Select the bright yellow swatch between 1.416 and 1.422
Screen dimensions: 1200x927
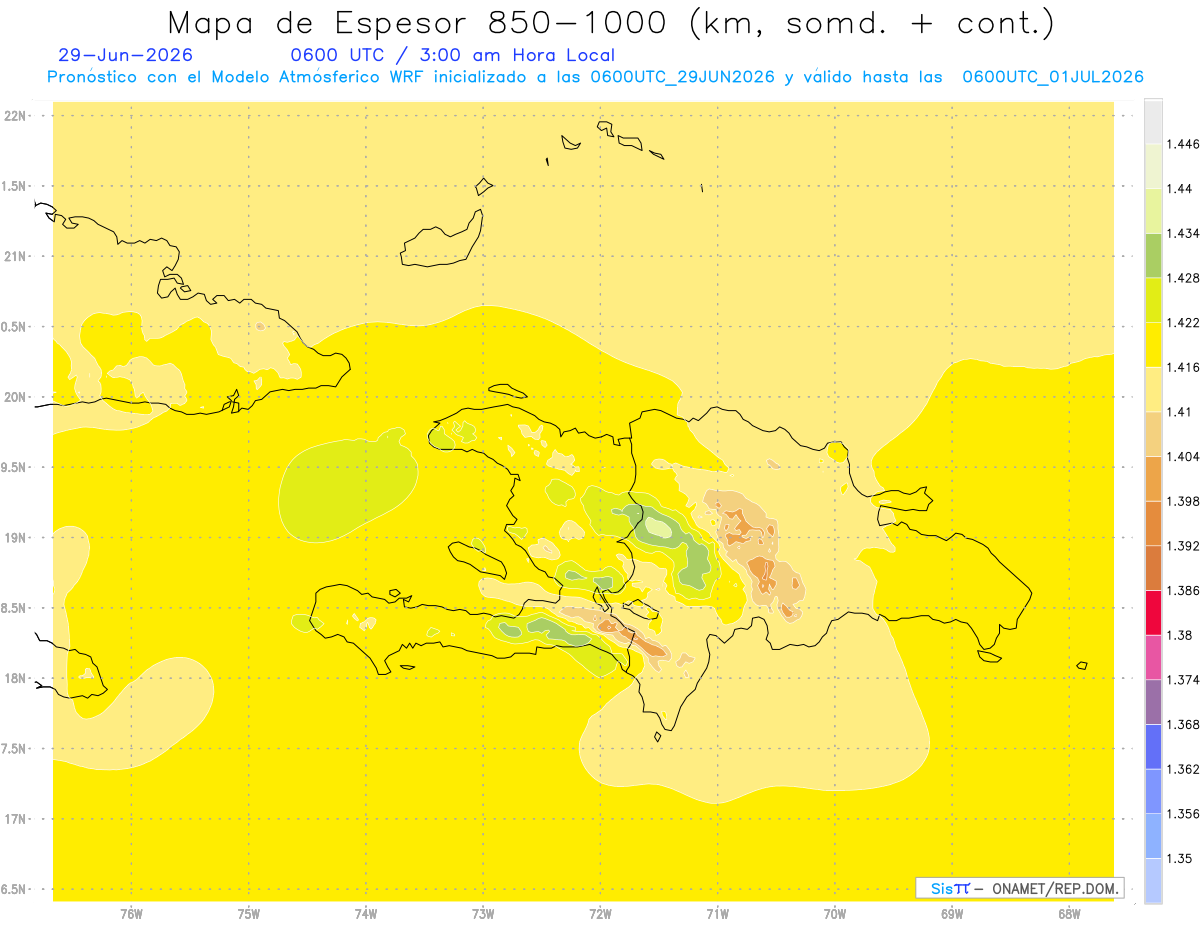click(1153, 345)
